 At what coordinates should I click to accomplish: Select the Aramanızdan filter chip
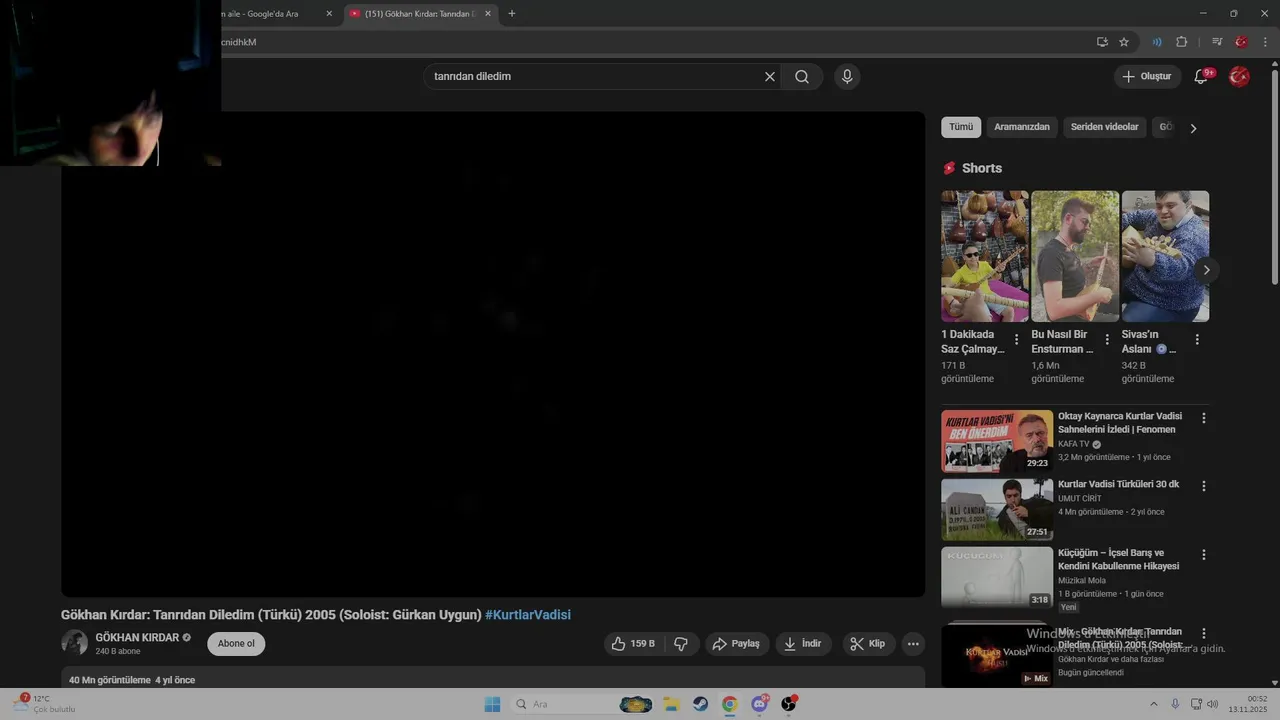pos(1022,127)
